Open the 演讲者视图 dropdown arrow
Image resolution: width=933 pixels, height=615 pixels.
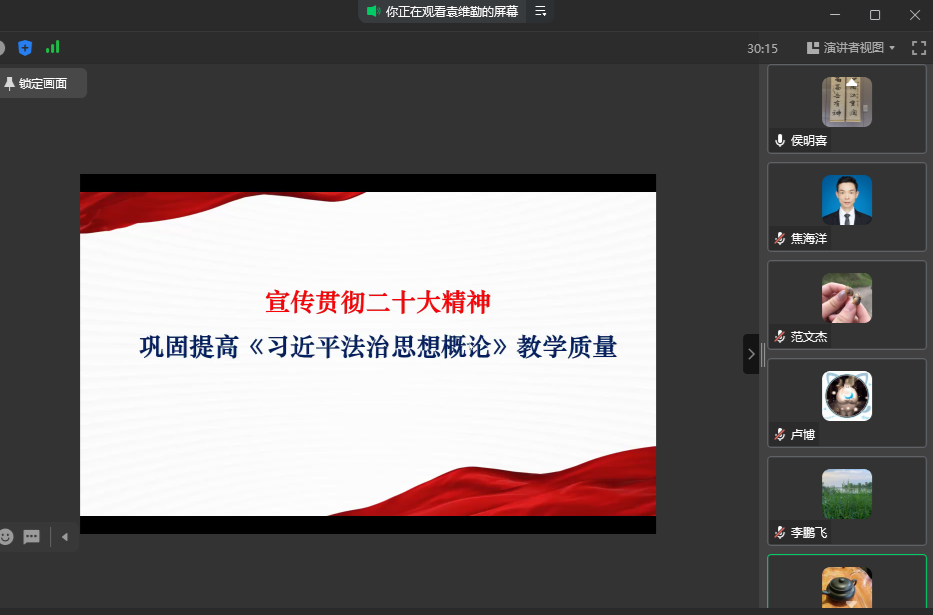point(894,47)
